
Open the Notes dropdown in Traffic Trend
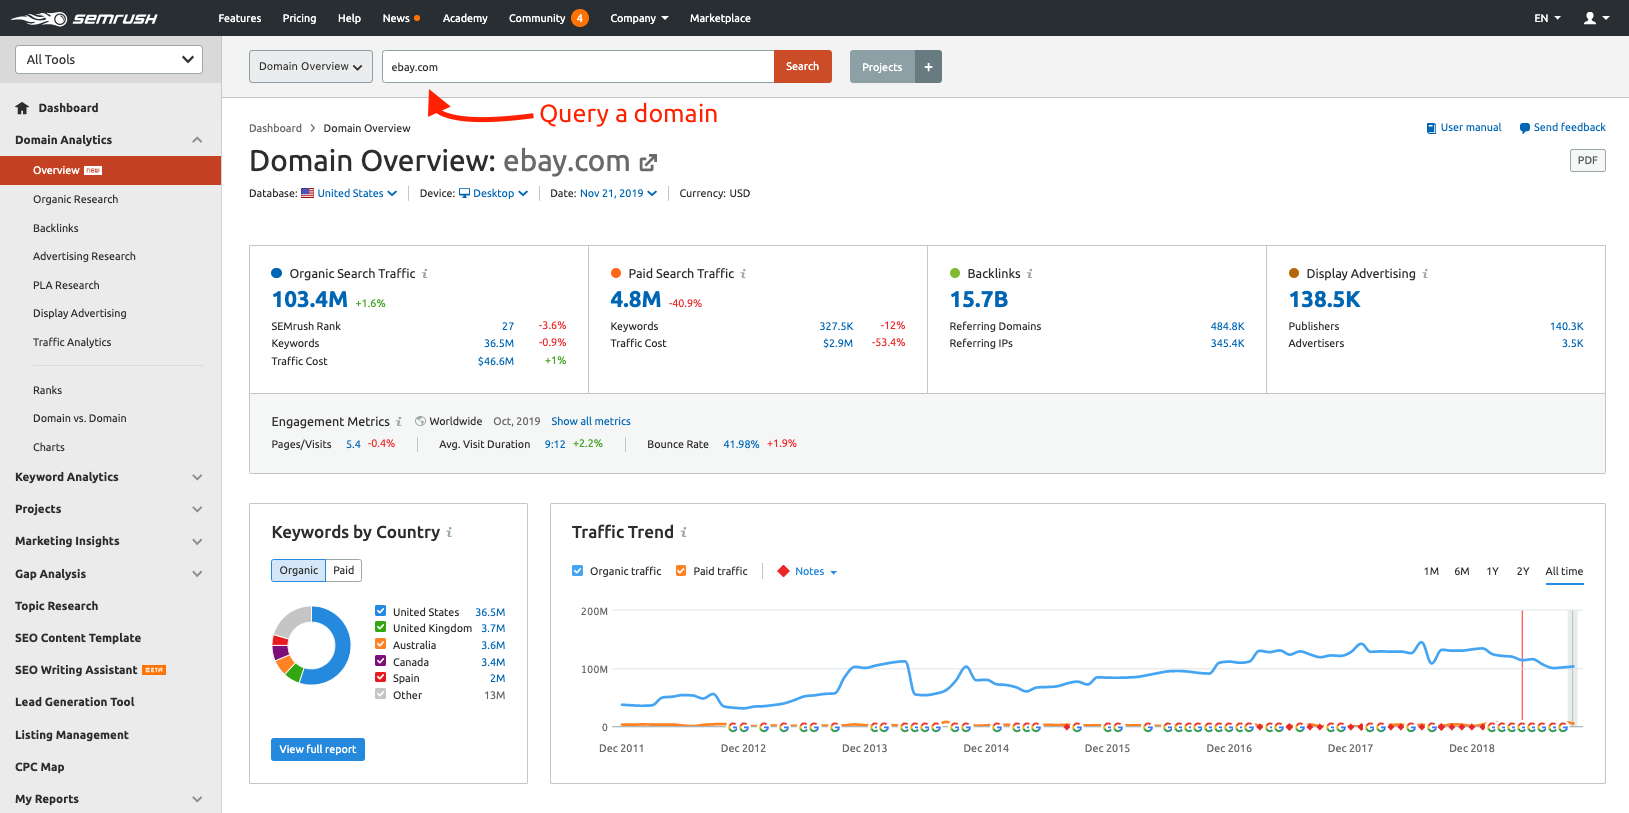[x=816, y=572]
